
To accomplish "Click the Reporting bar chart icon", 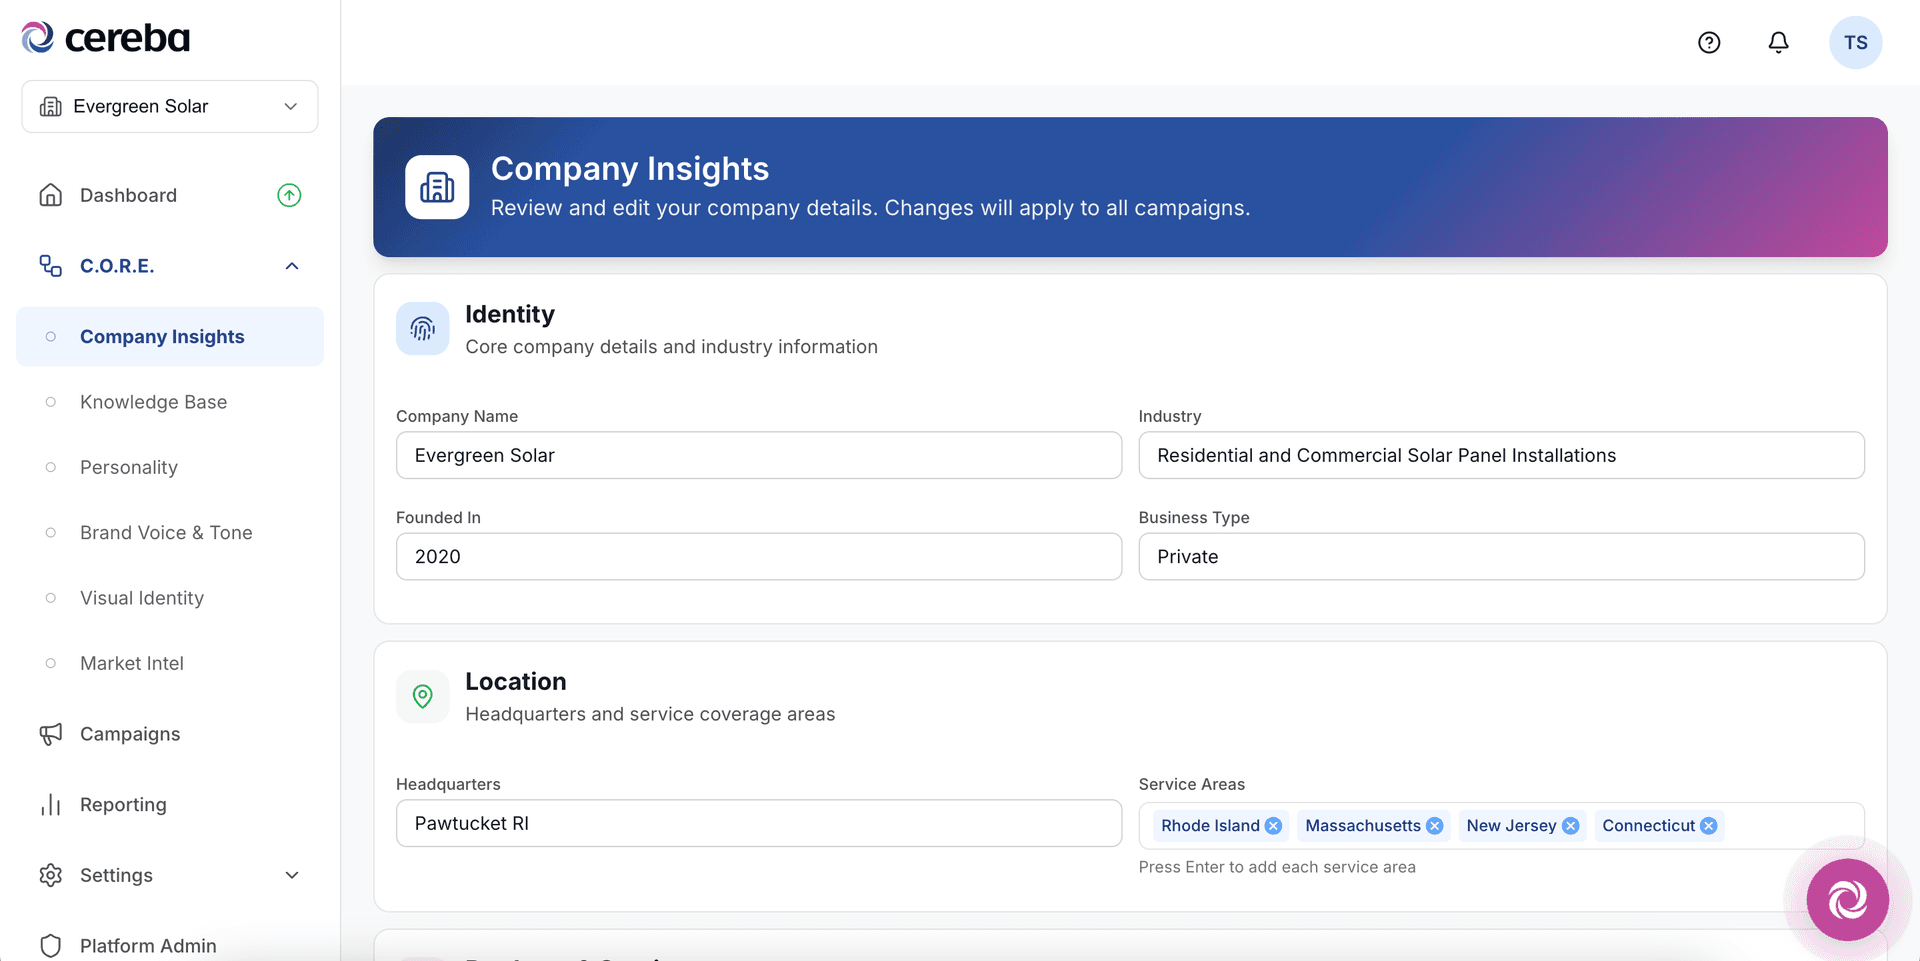I will coord(50,804).
